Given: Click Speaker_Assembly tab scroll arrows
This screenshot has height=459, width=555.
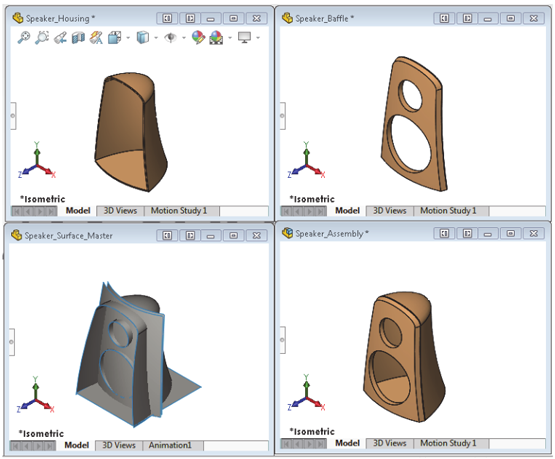Looking at the screenshot, I should (x=304, y=443).
